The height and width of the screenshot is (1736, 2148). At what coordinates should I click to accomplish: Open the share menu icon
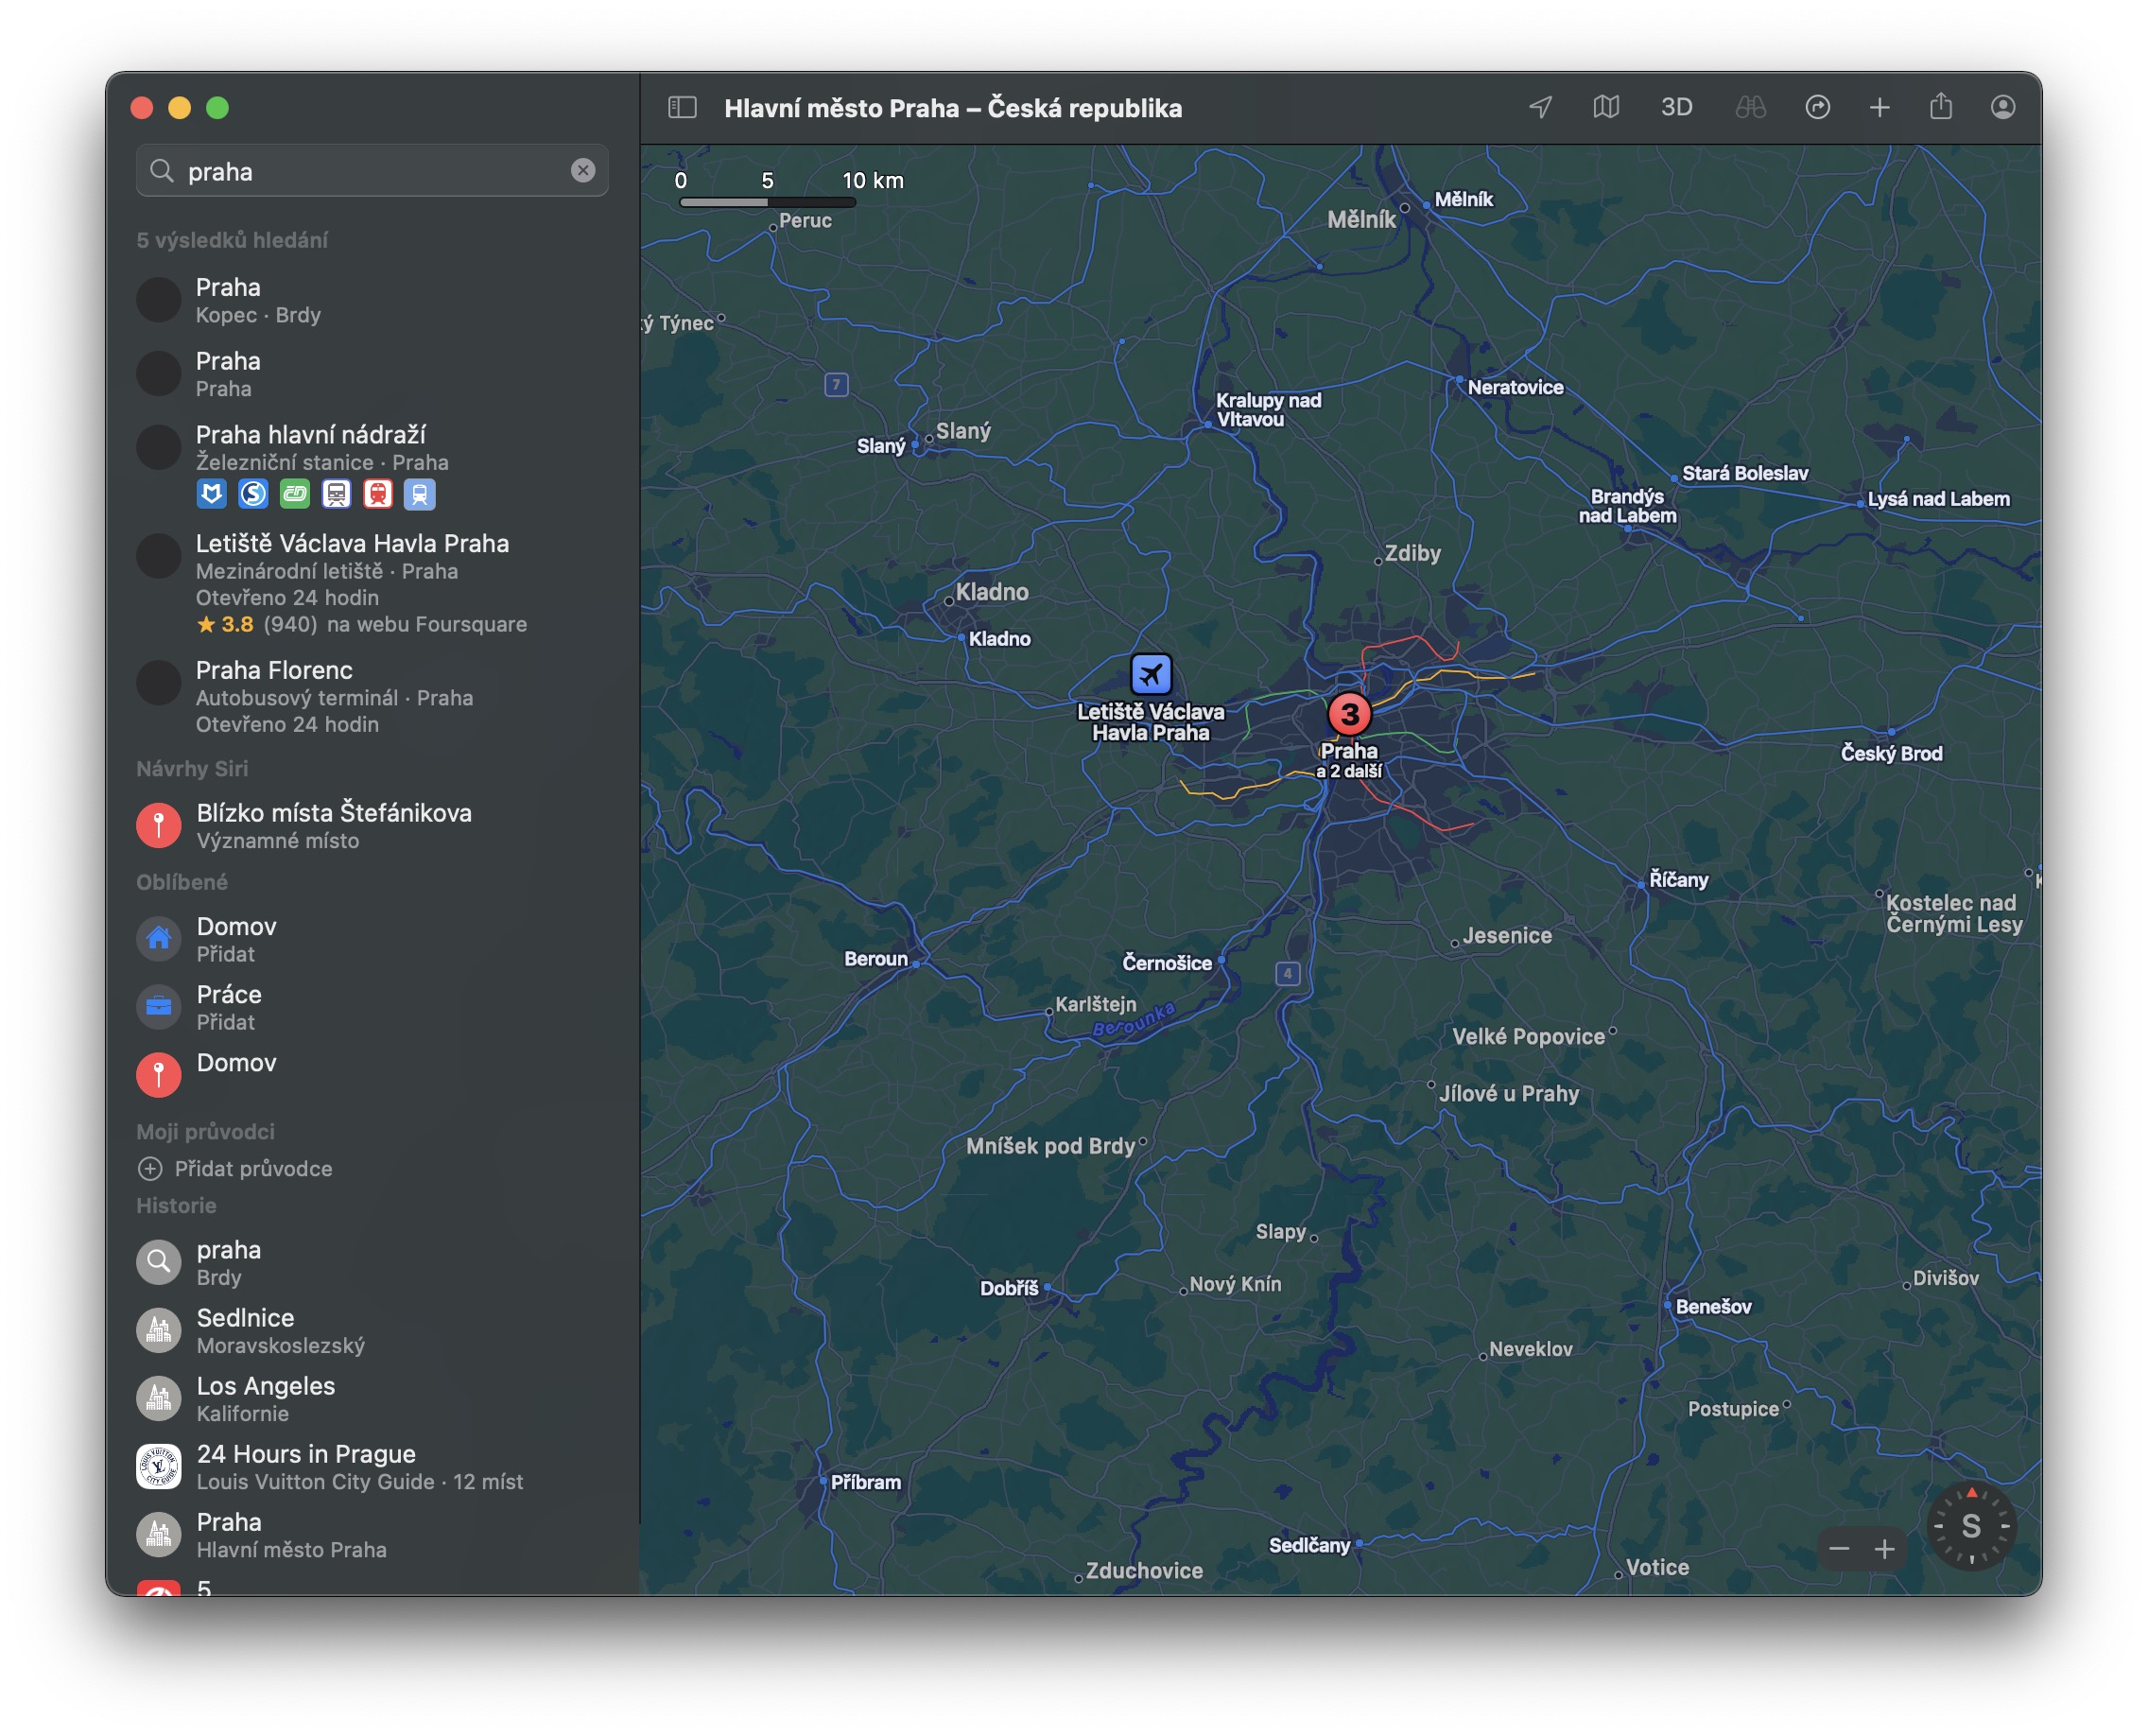coord(1940,107)
